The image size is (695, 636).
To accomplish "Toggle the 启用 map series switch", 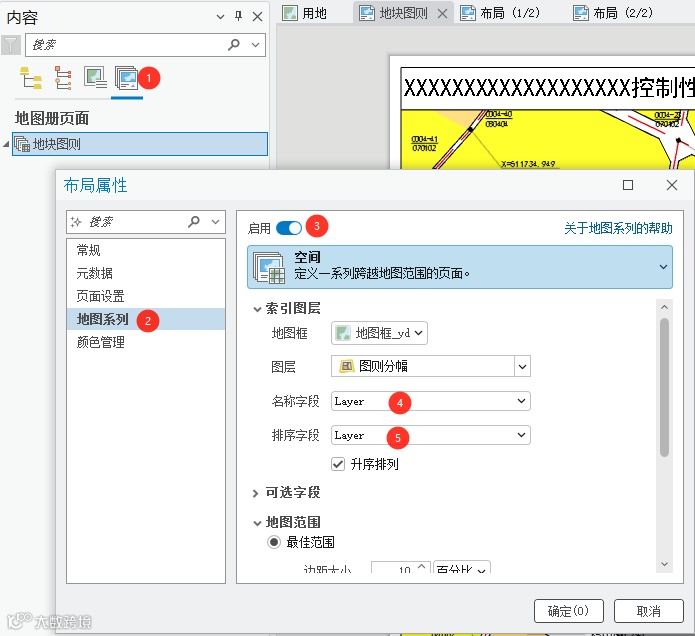I will tap(289, 228).
